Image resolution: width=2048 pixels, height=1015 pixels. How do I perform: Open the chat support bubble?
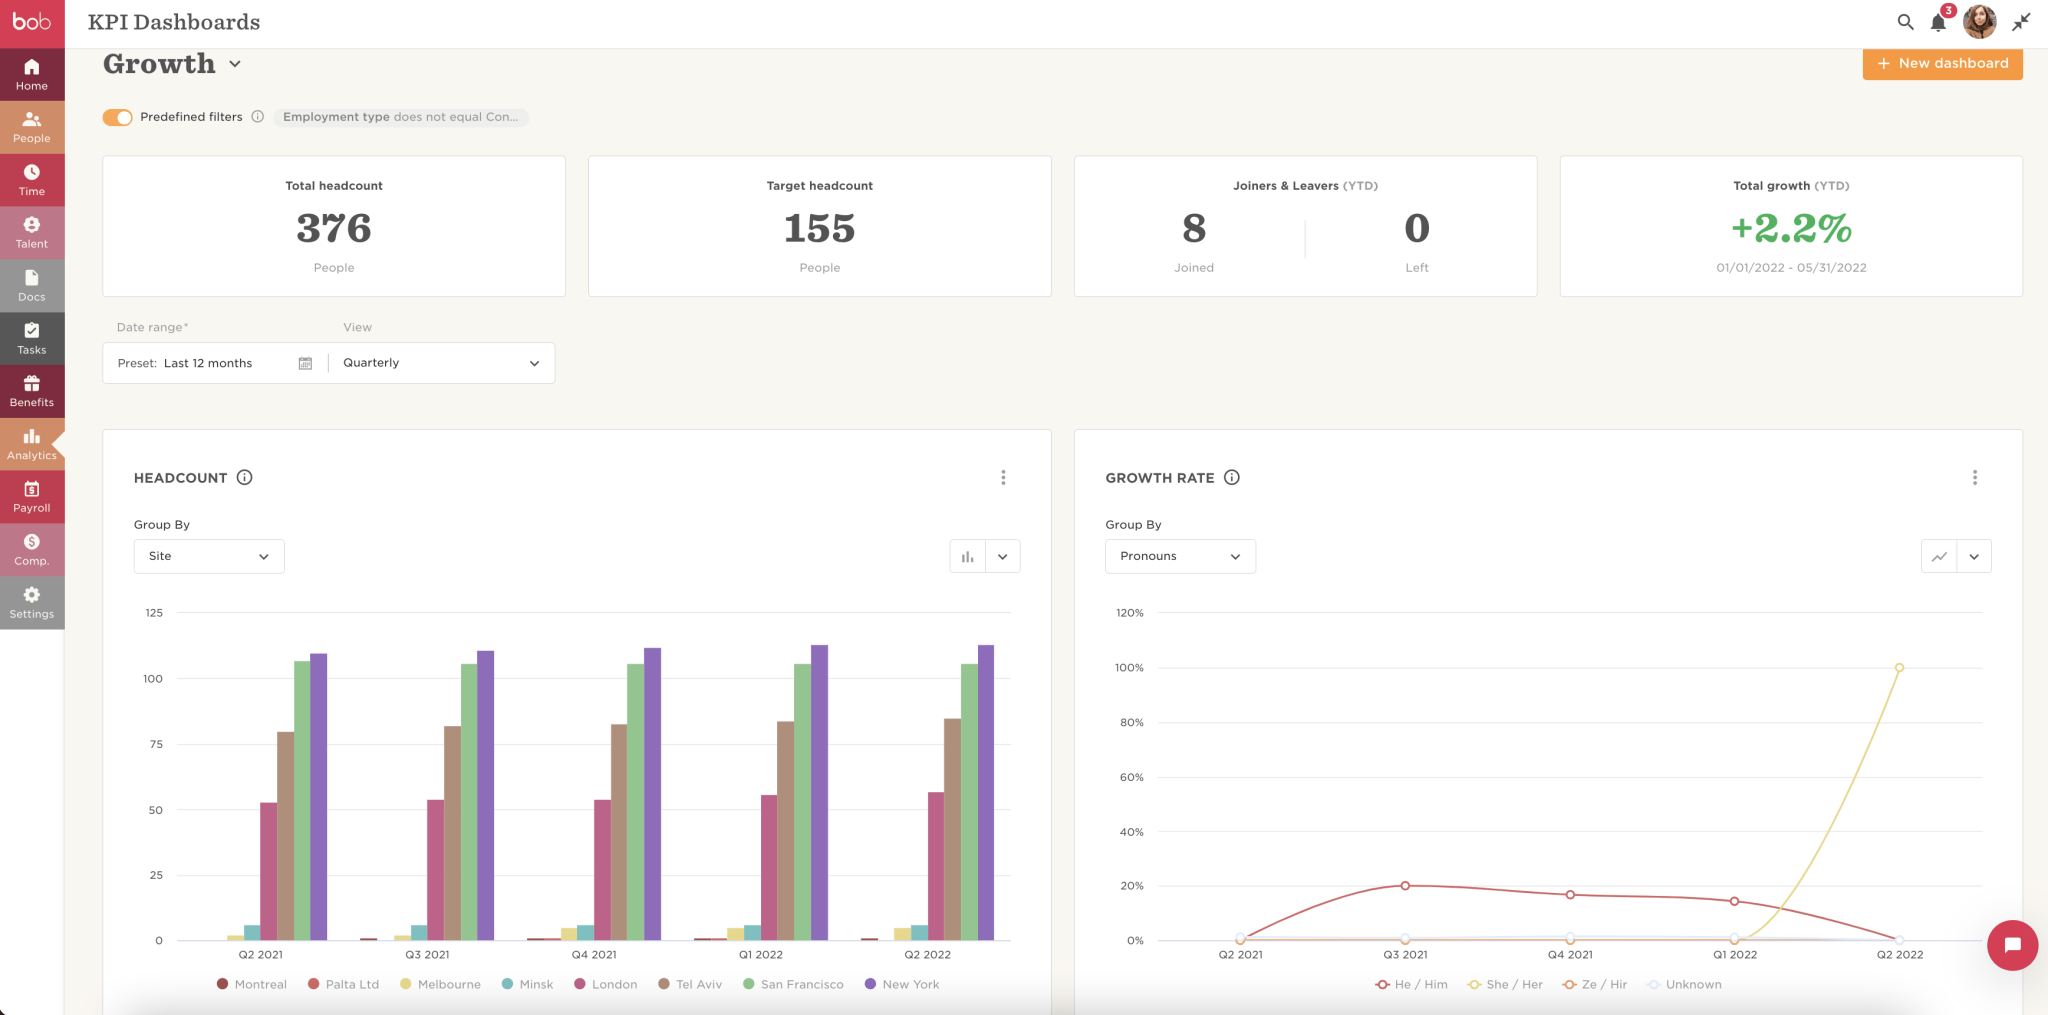[2012, 945]
